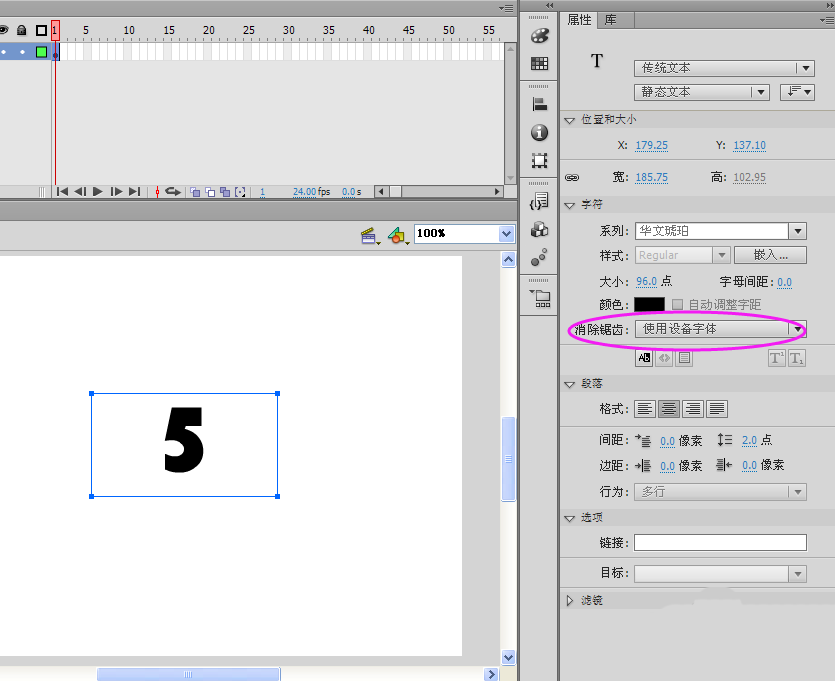This screenshot has height=681, width=835.
Task: Toggle lock all layers padlock icon
Action: pos(21,30)
